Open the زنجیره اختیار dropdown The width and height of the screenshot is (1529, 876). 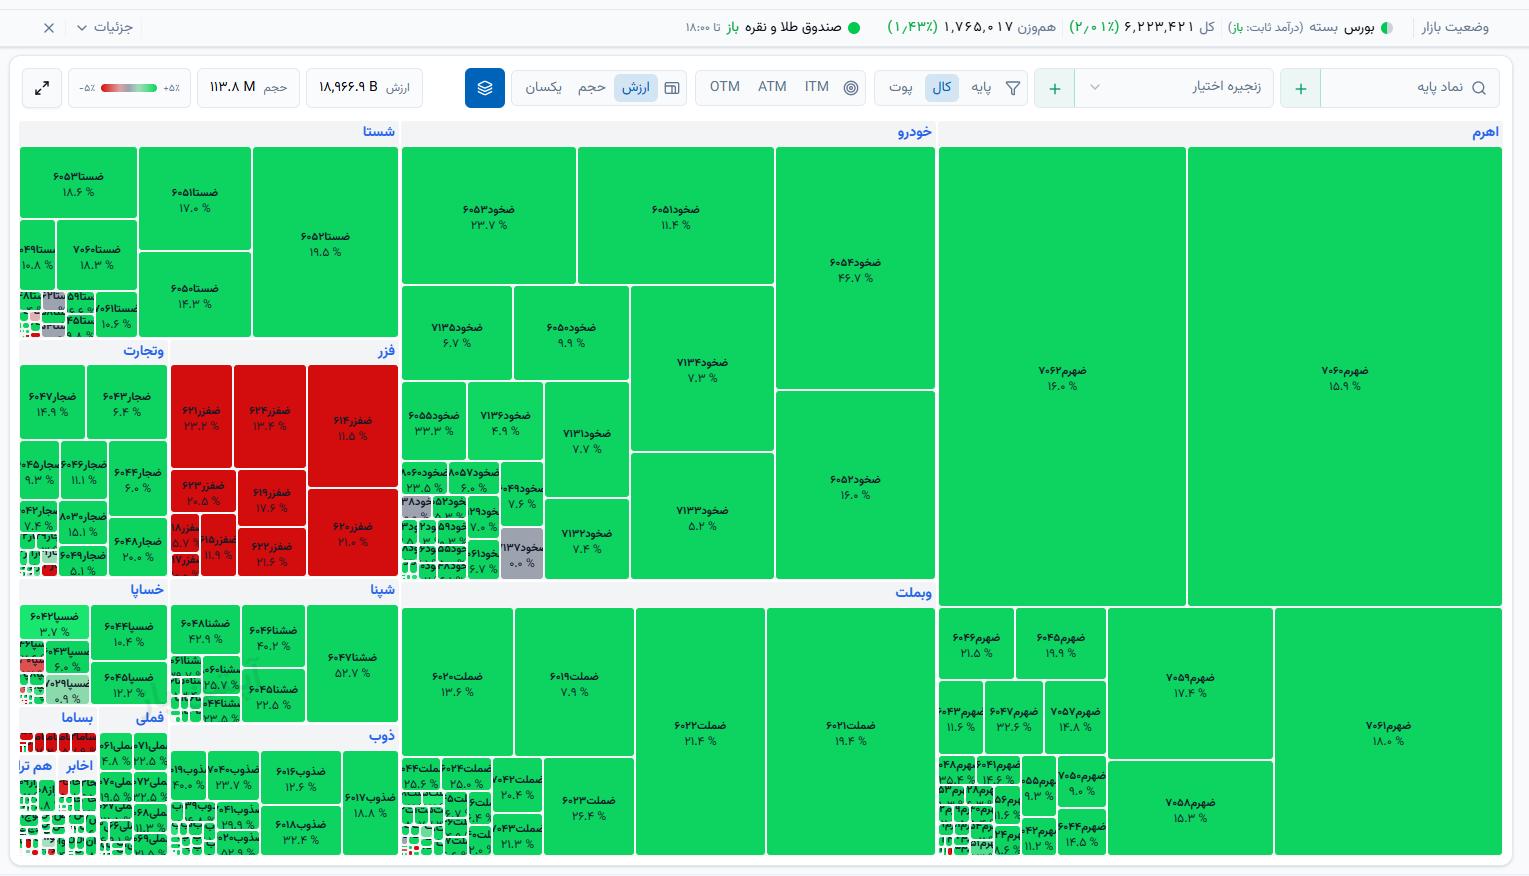click(1177, 88)
